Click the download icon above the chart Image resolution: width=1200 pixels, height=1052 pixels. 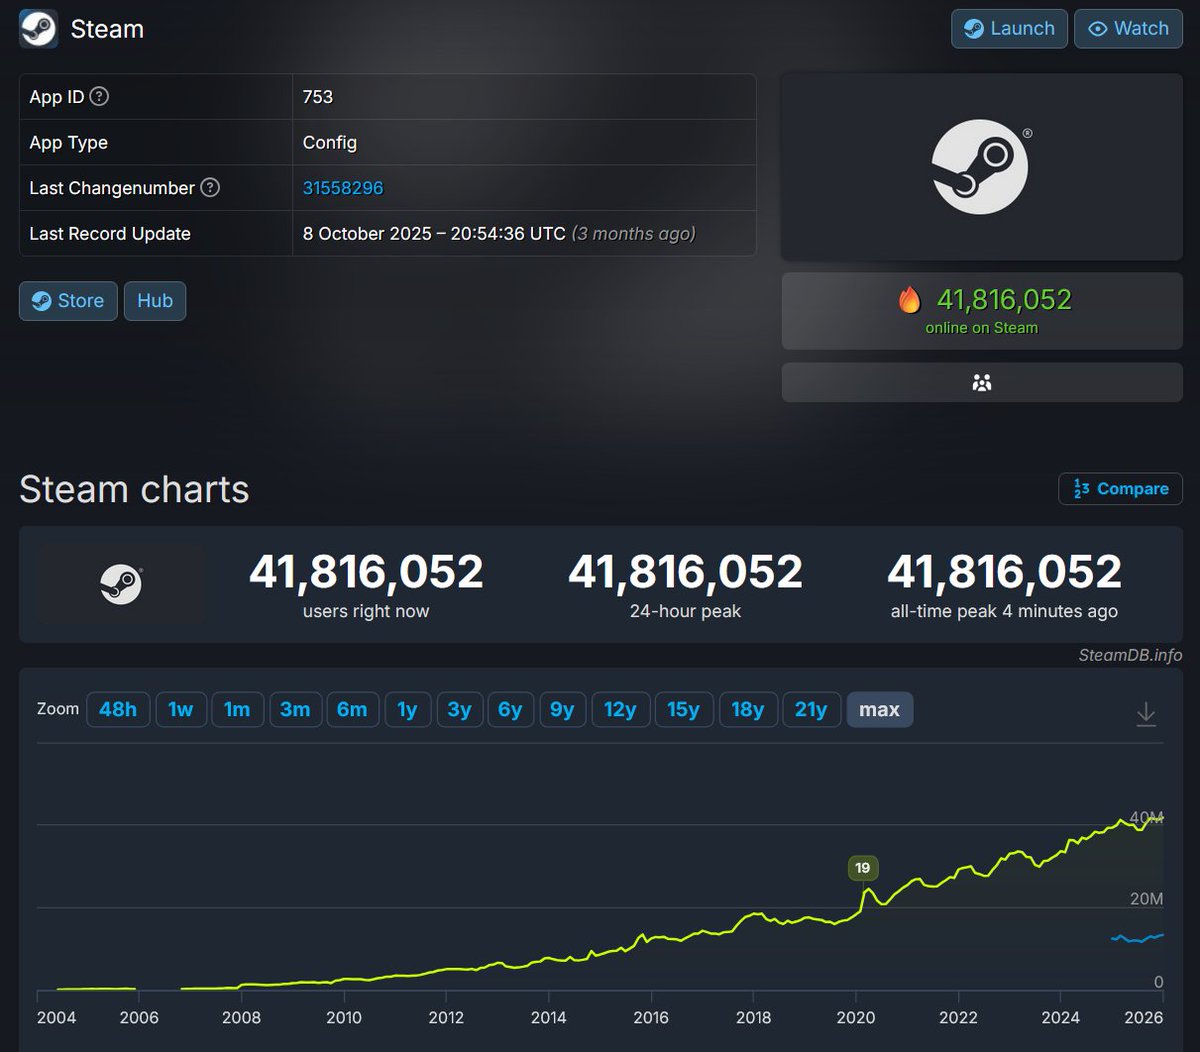pyautogui.click(x=1146, y=712)
